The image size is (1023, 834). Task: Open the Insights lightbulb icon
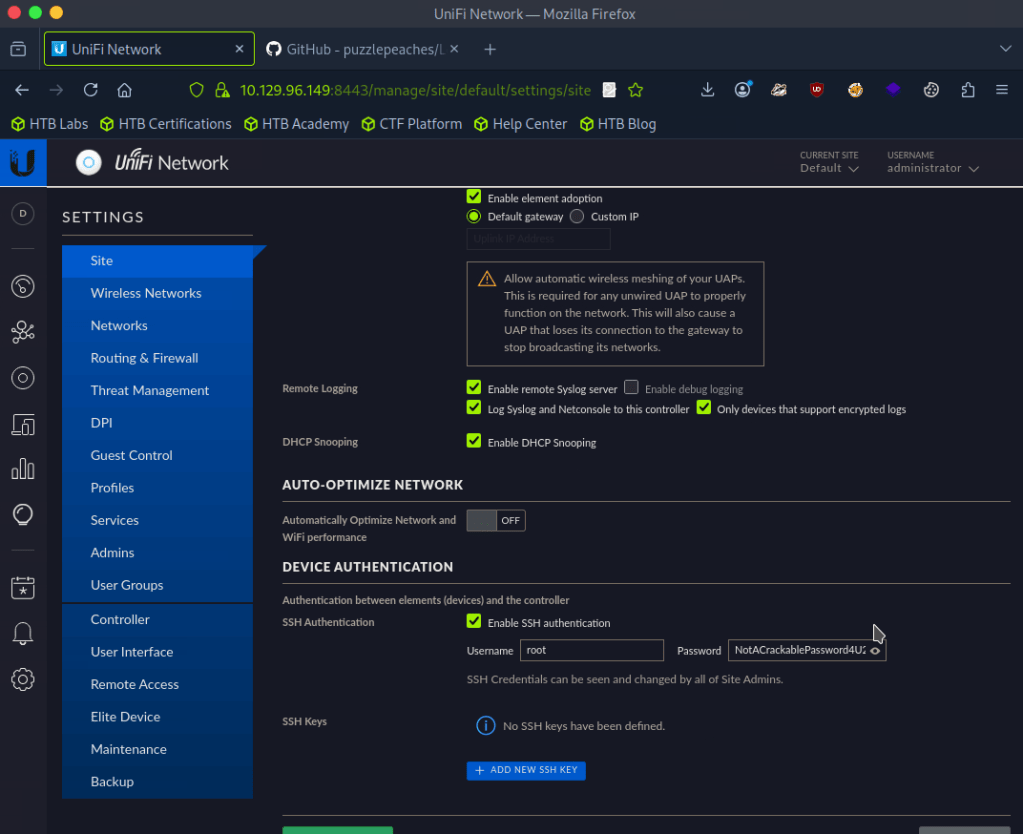tap(22, 514)
